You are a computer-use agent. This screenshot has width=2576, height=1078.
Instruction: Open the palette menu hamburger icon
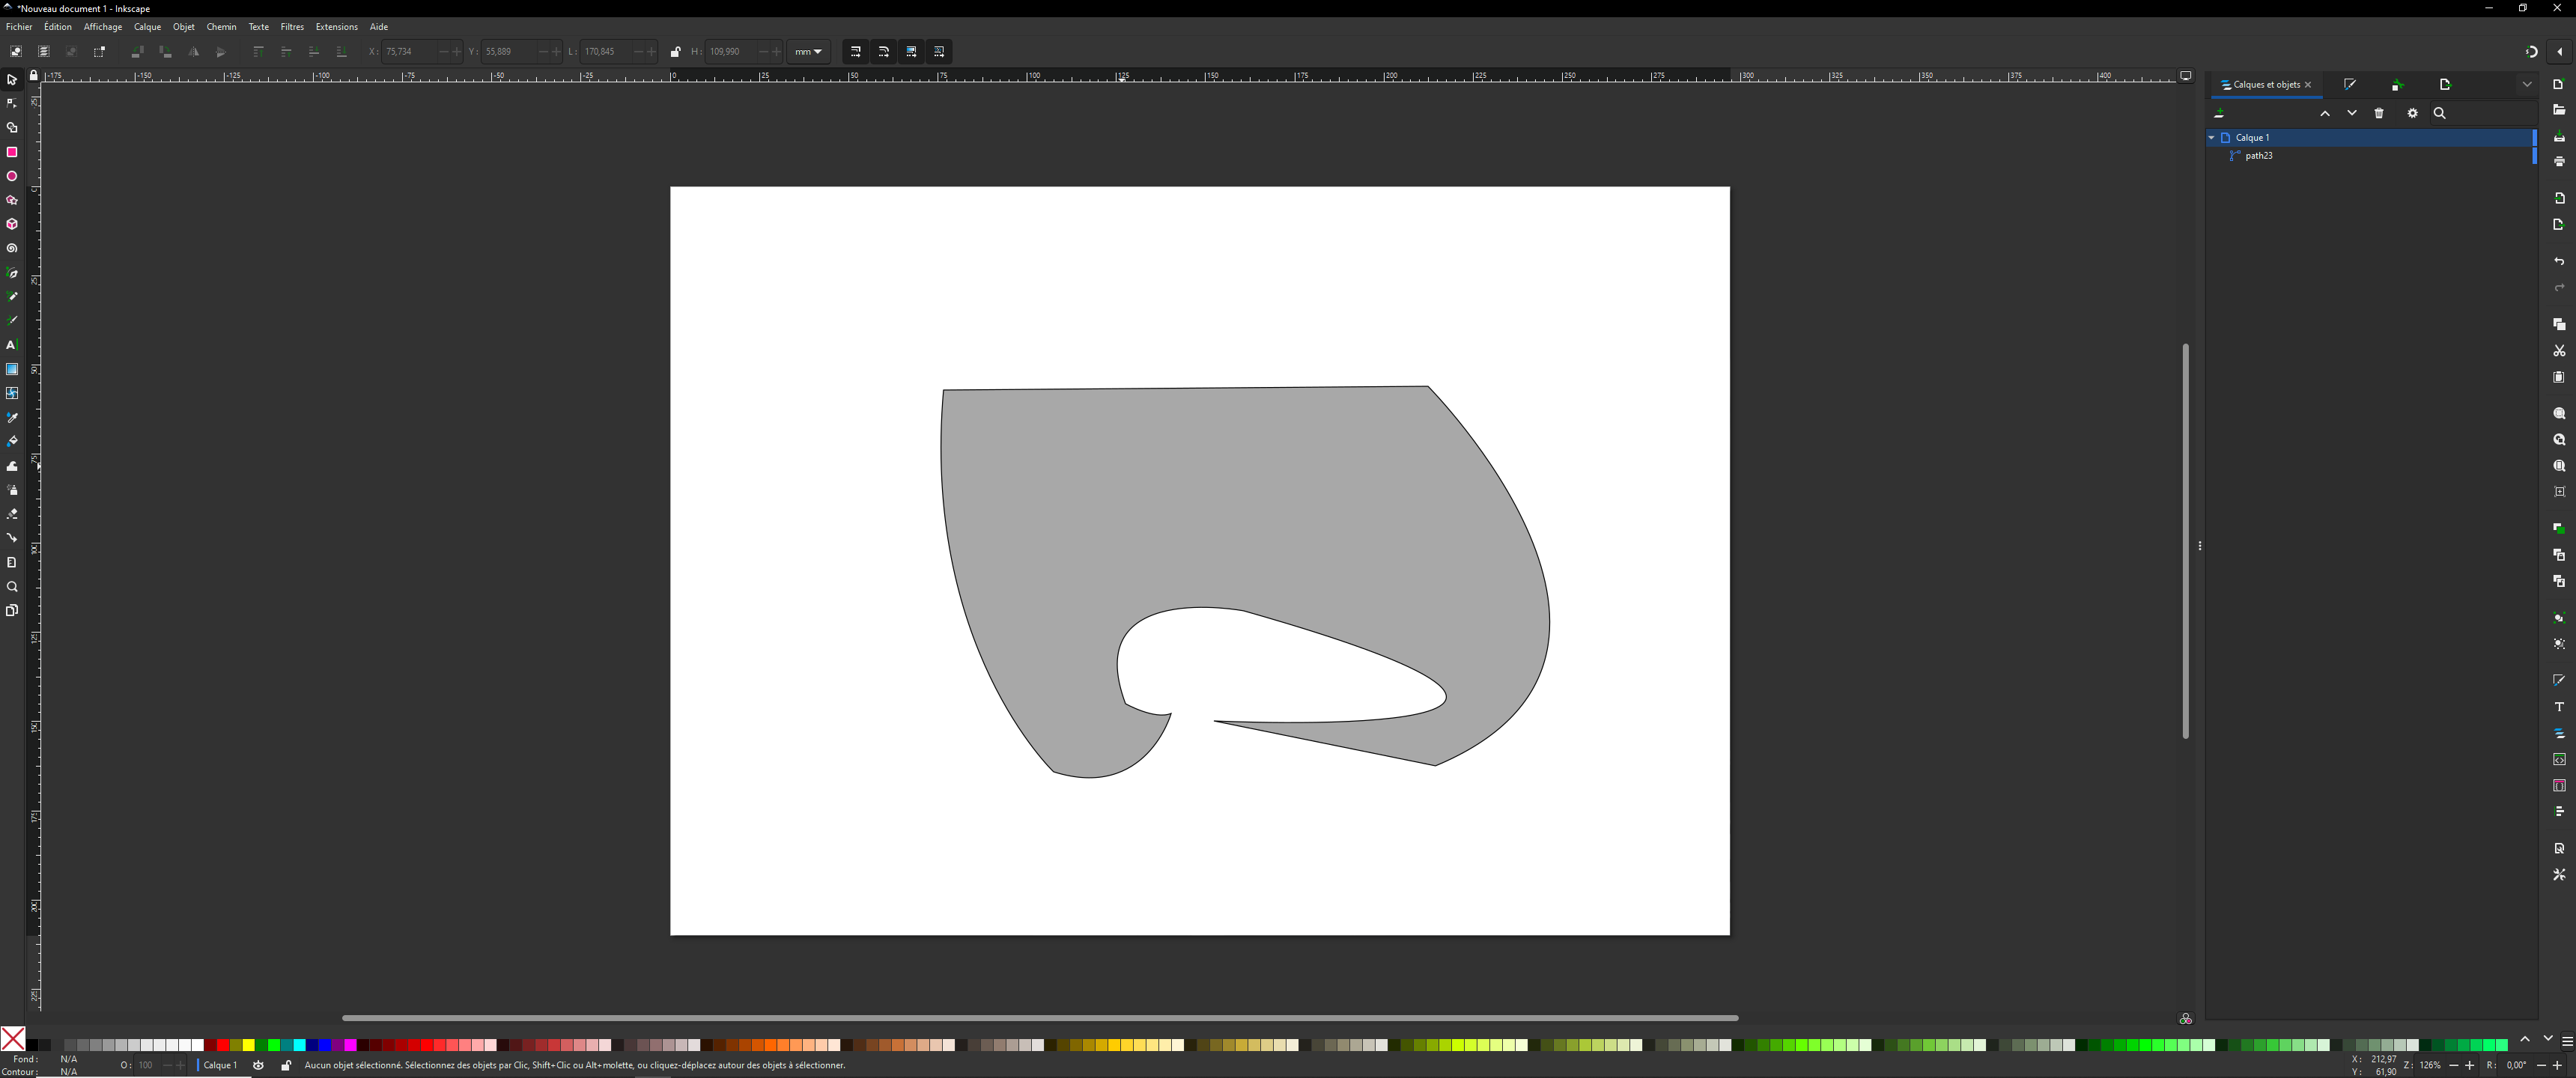click(x=2566, y=1041)
